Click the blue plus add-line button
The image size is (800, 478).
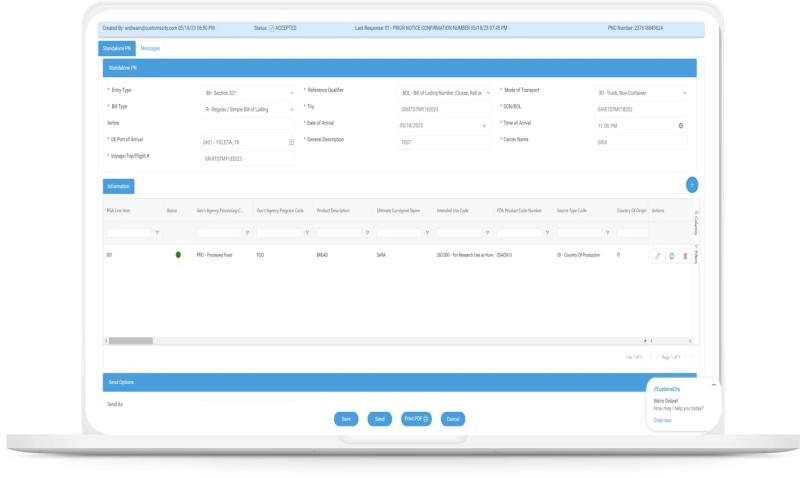click(x=691, y=185)
